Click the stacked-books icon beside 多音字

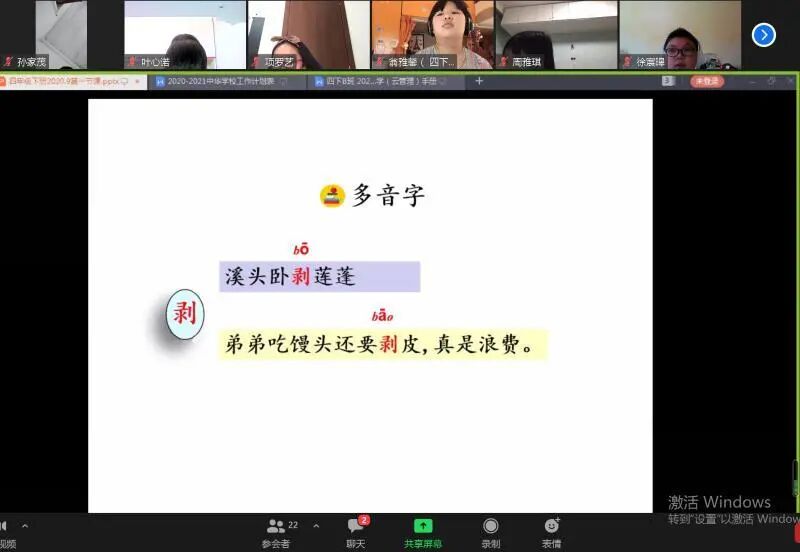click(332, 196)
